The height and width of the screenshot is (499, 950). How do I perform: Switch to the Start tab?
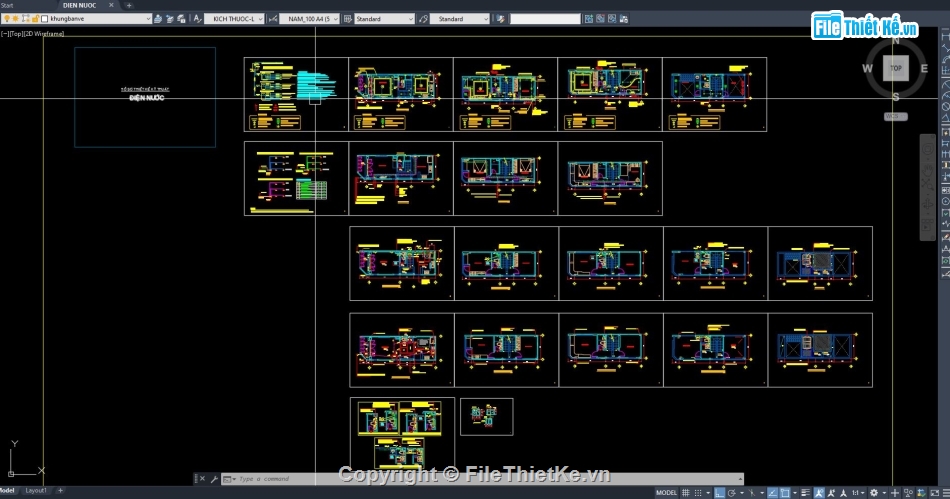(x=8, y=5)
